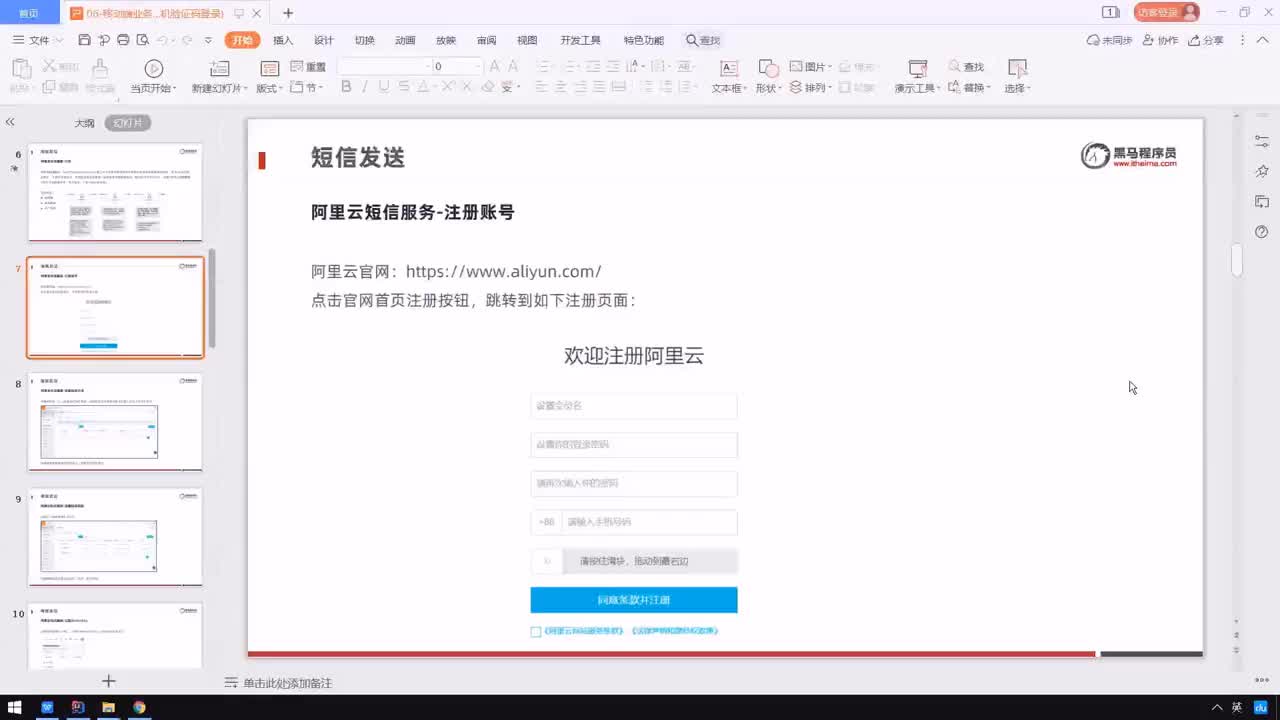Click the guest login (访客登录) button
Screen dimensions: 1280x720
(x=1167, y=13)
